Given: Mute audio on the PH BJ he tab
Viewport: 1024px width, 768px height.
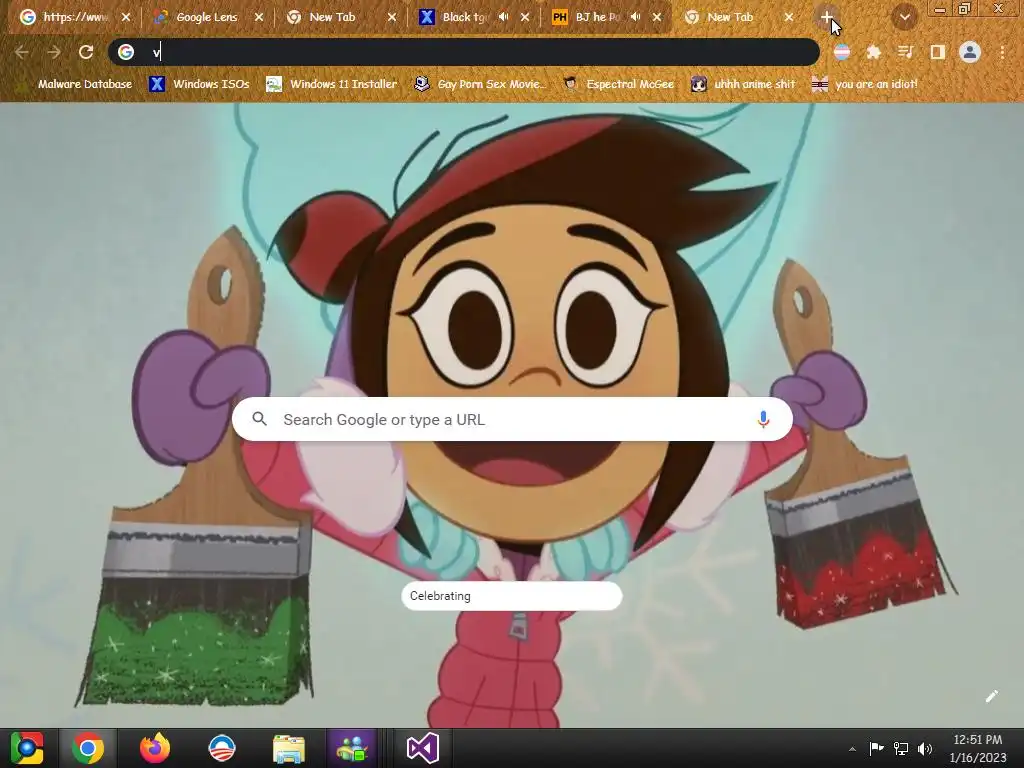Looking at the screenshot, I should point(636,18).
